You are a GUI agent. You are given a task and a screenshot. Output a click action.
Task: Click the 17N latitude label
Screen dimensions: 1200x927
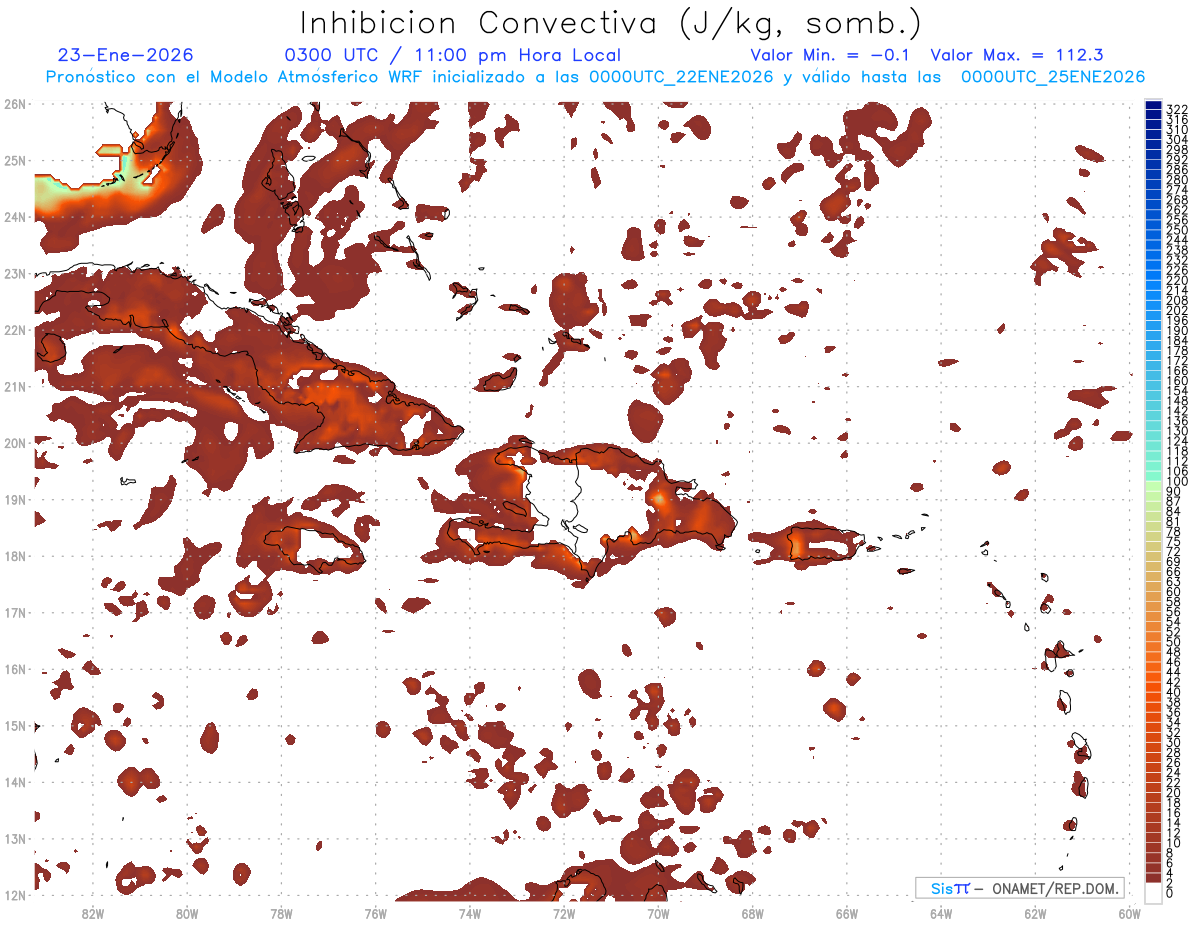pos(14,612)
